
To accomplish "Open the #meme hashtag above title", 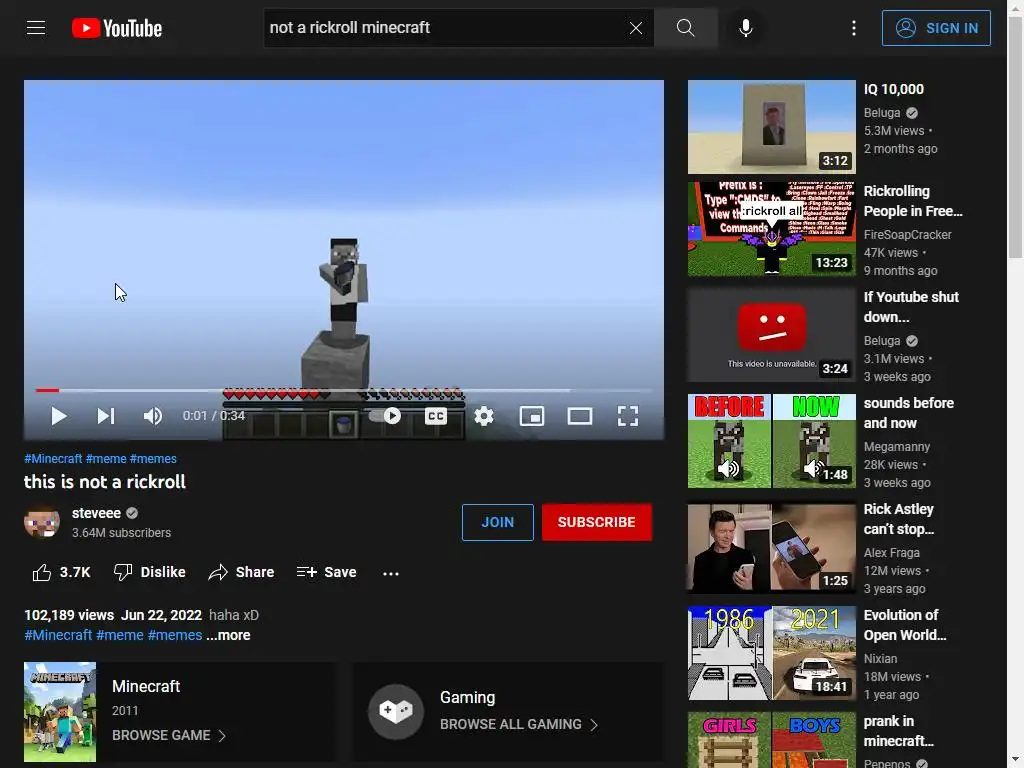I will click(106, 458).
